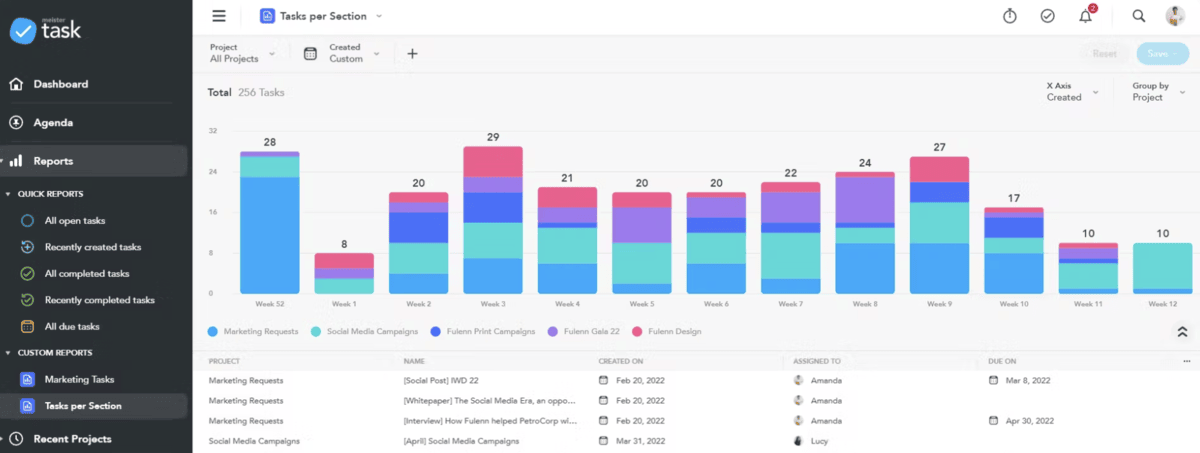The width and height of the screenshot is (1200, 453).
Task: Open Agenda in sidebar
Action: [x=53, y=123]
